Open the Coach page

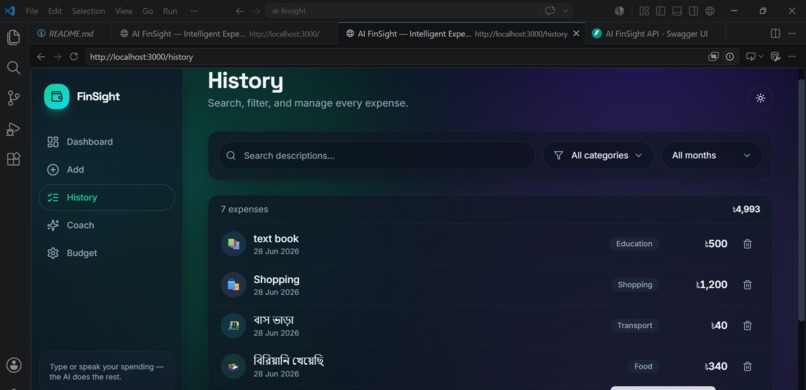point(106,225)
